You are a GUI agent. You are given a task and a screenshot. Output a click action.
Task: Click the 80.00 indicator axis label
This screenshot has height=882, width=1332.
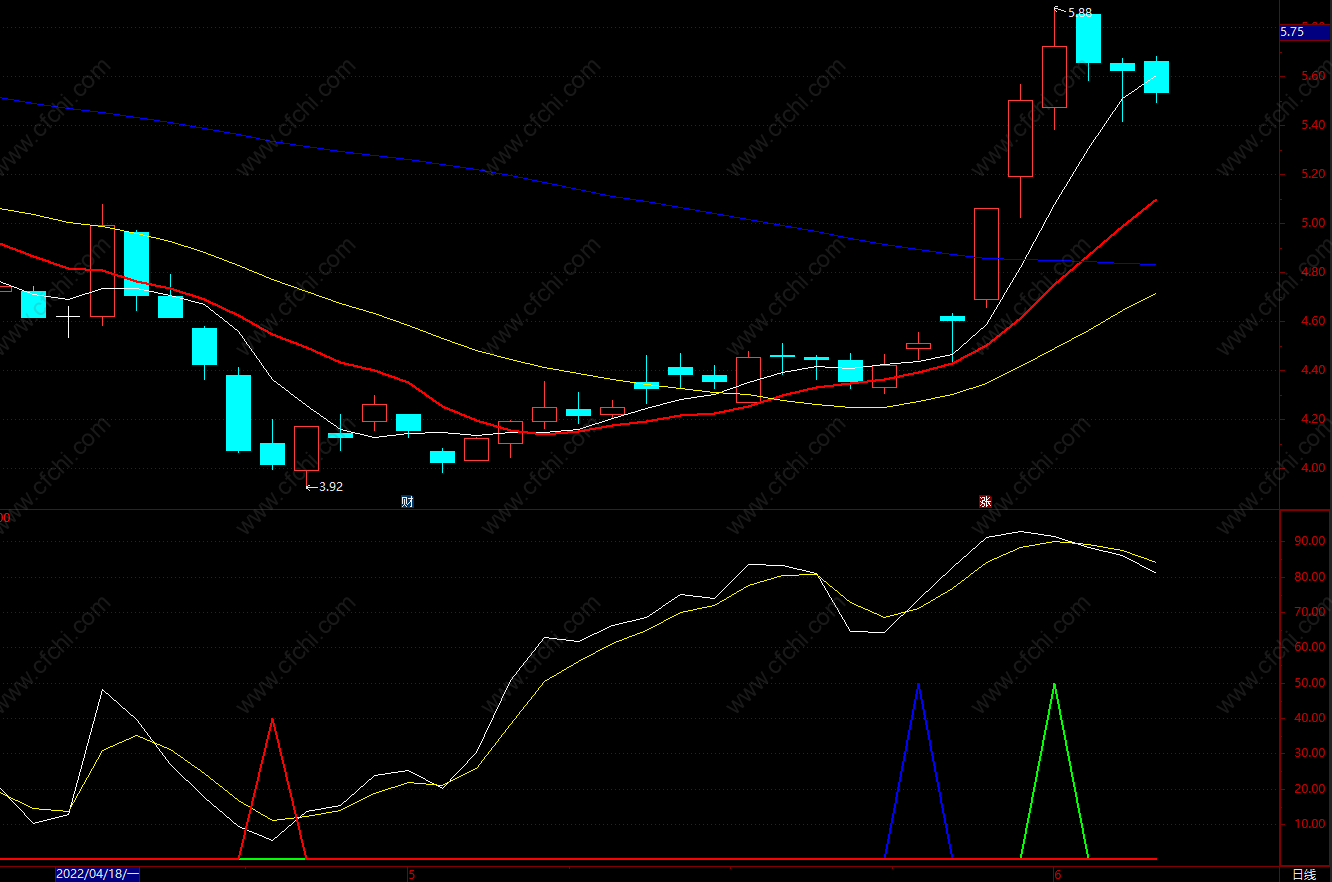pos(1309,577)
